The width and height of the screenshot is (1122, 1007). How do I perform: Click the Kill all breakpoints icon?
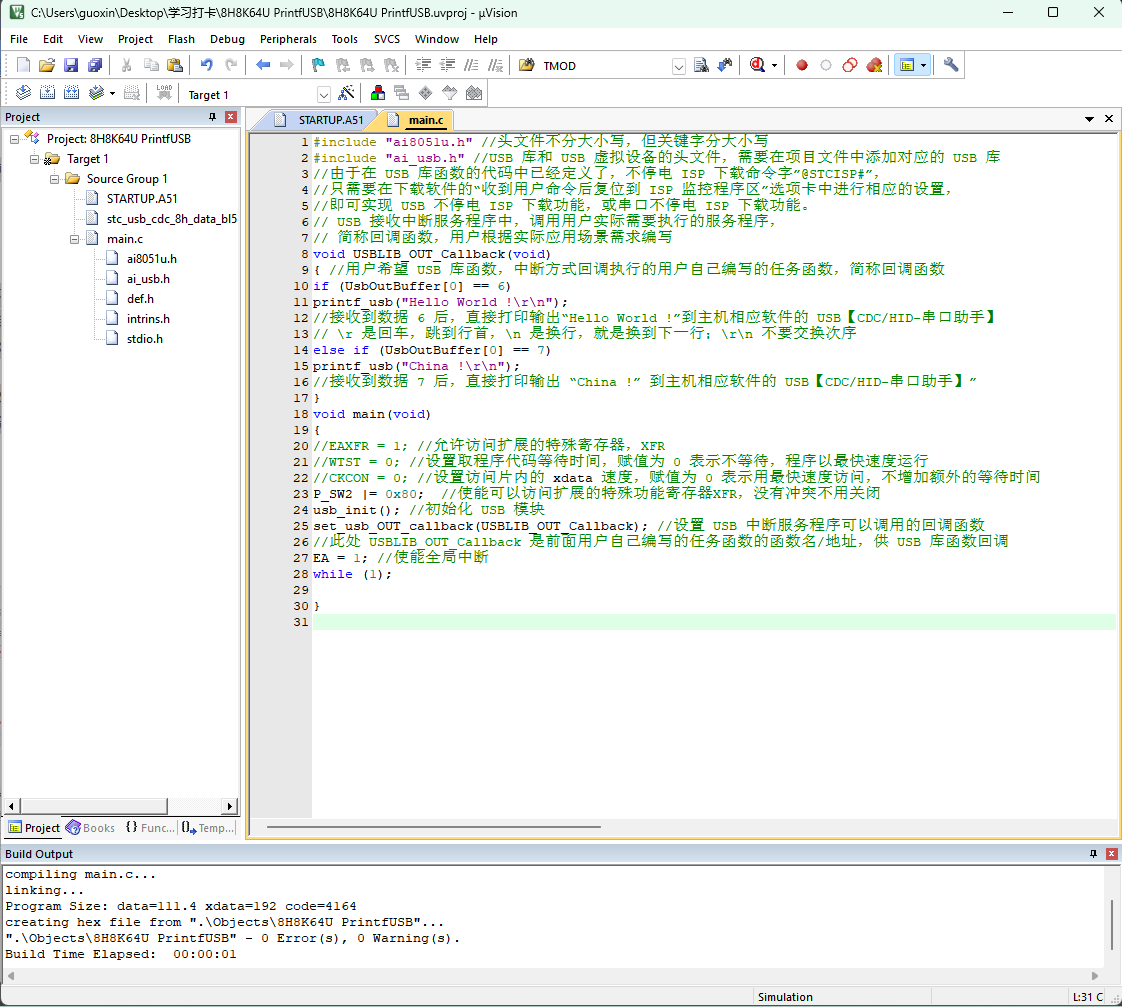coord(874,65)
